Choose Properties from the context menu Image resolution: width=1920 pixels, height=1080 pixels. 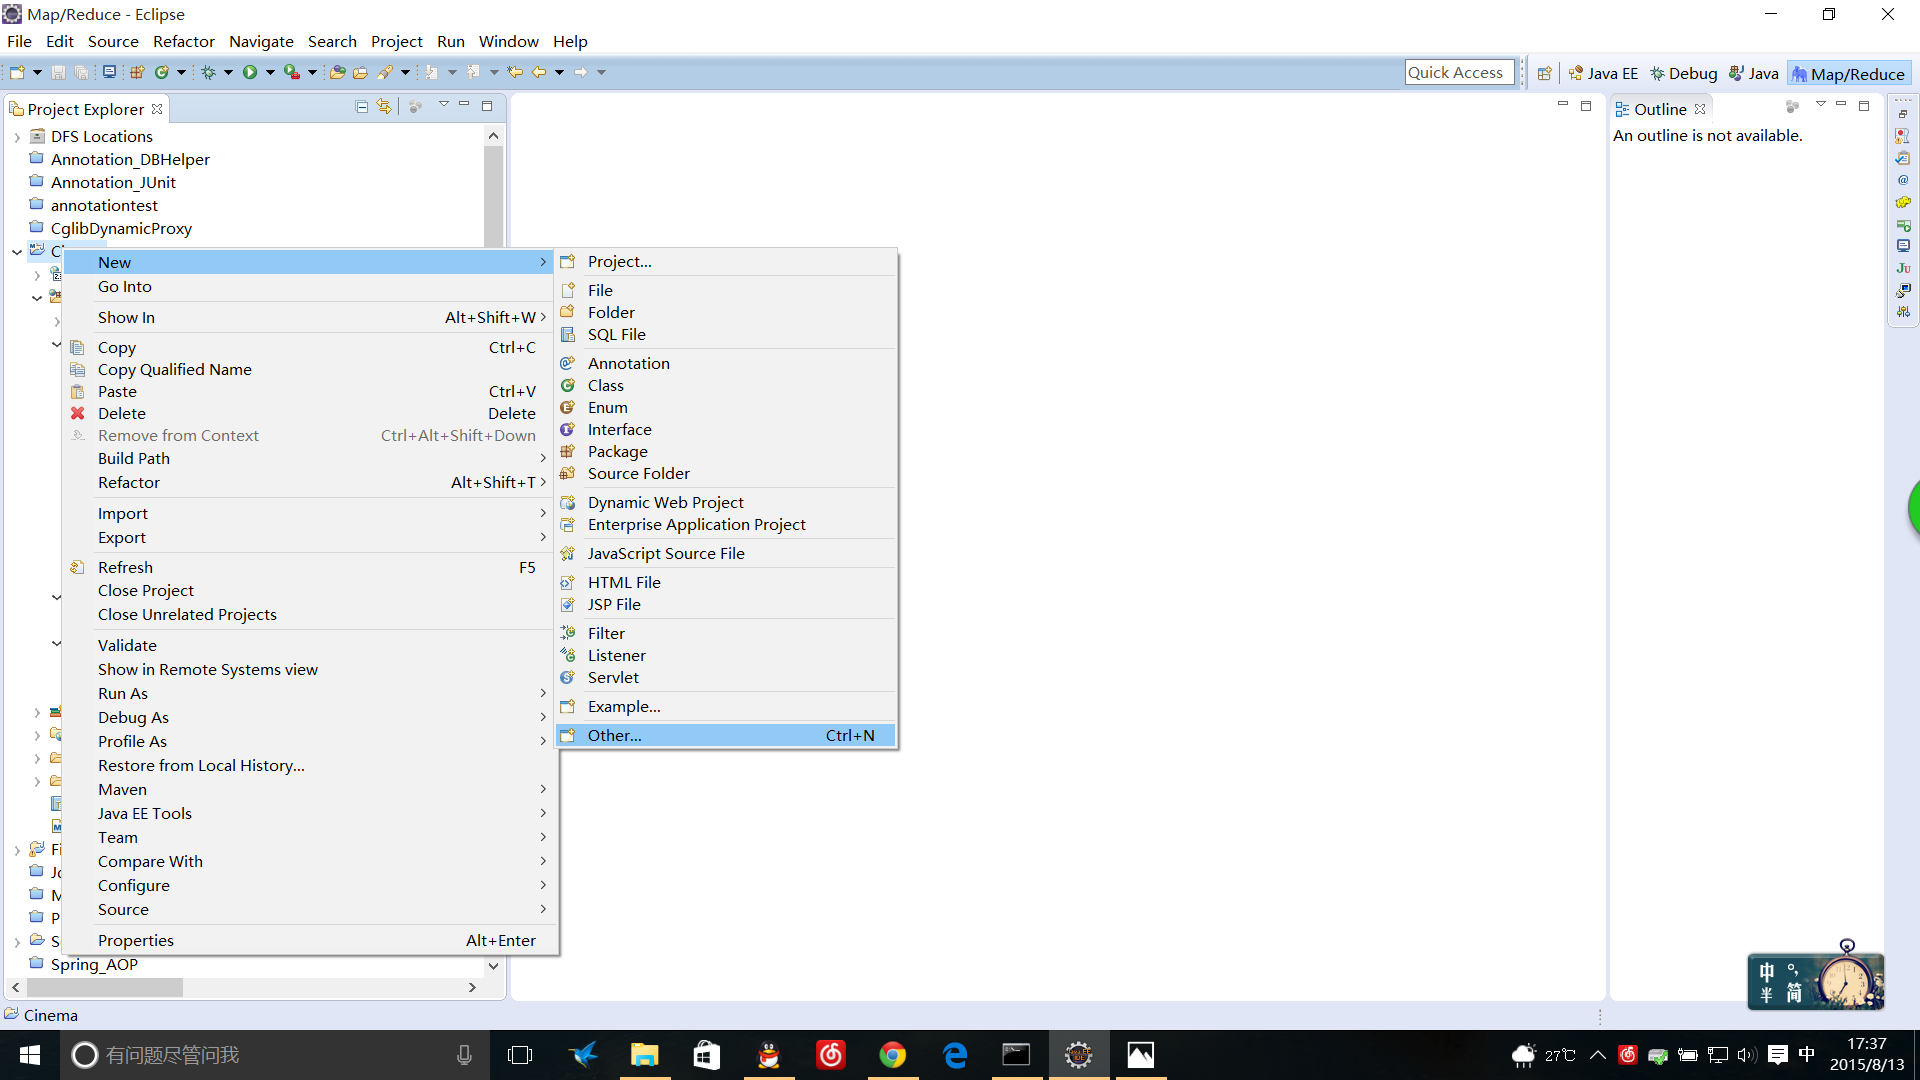tap(136, 940)
